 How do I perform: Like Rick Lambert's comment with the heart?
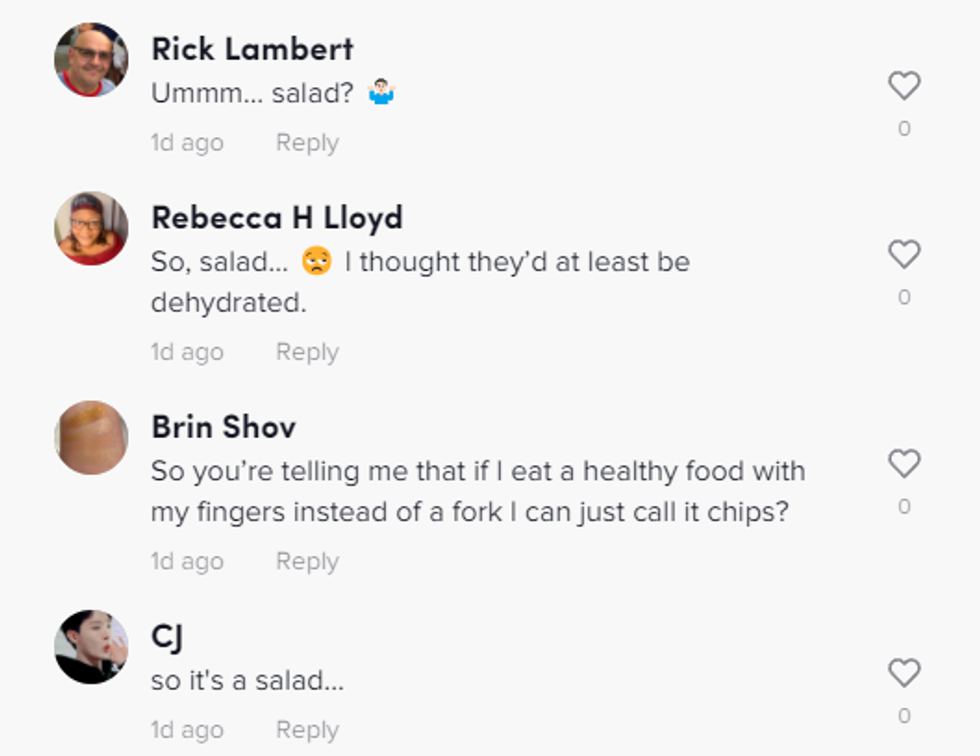[x=904, y=86]
